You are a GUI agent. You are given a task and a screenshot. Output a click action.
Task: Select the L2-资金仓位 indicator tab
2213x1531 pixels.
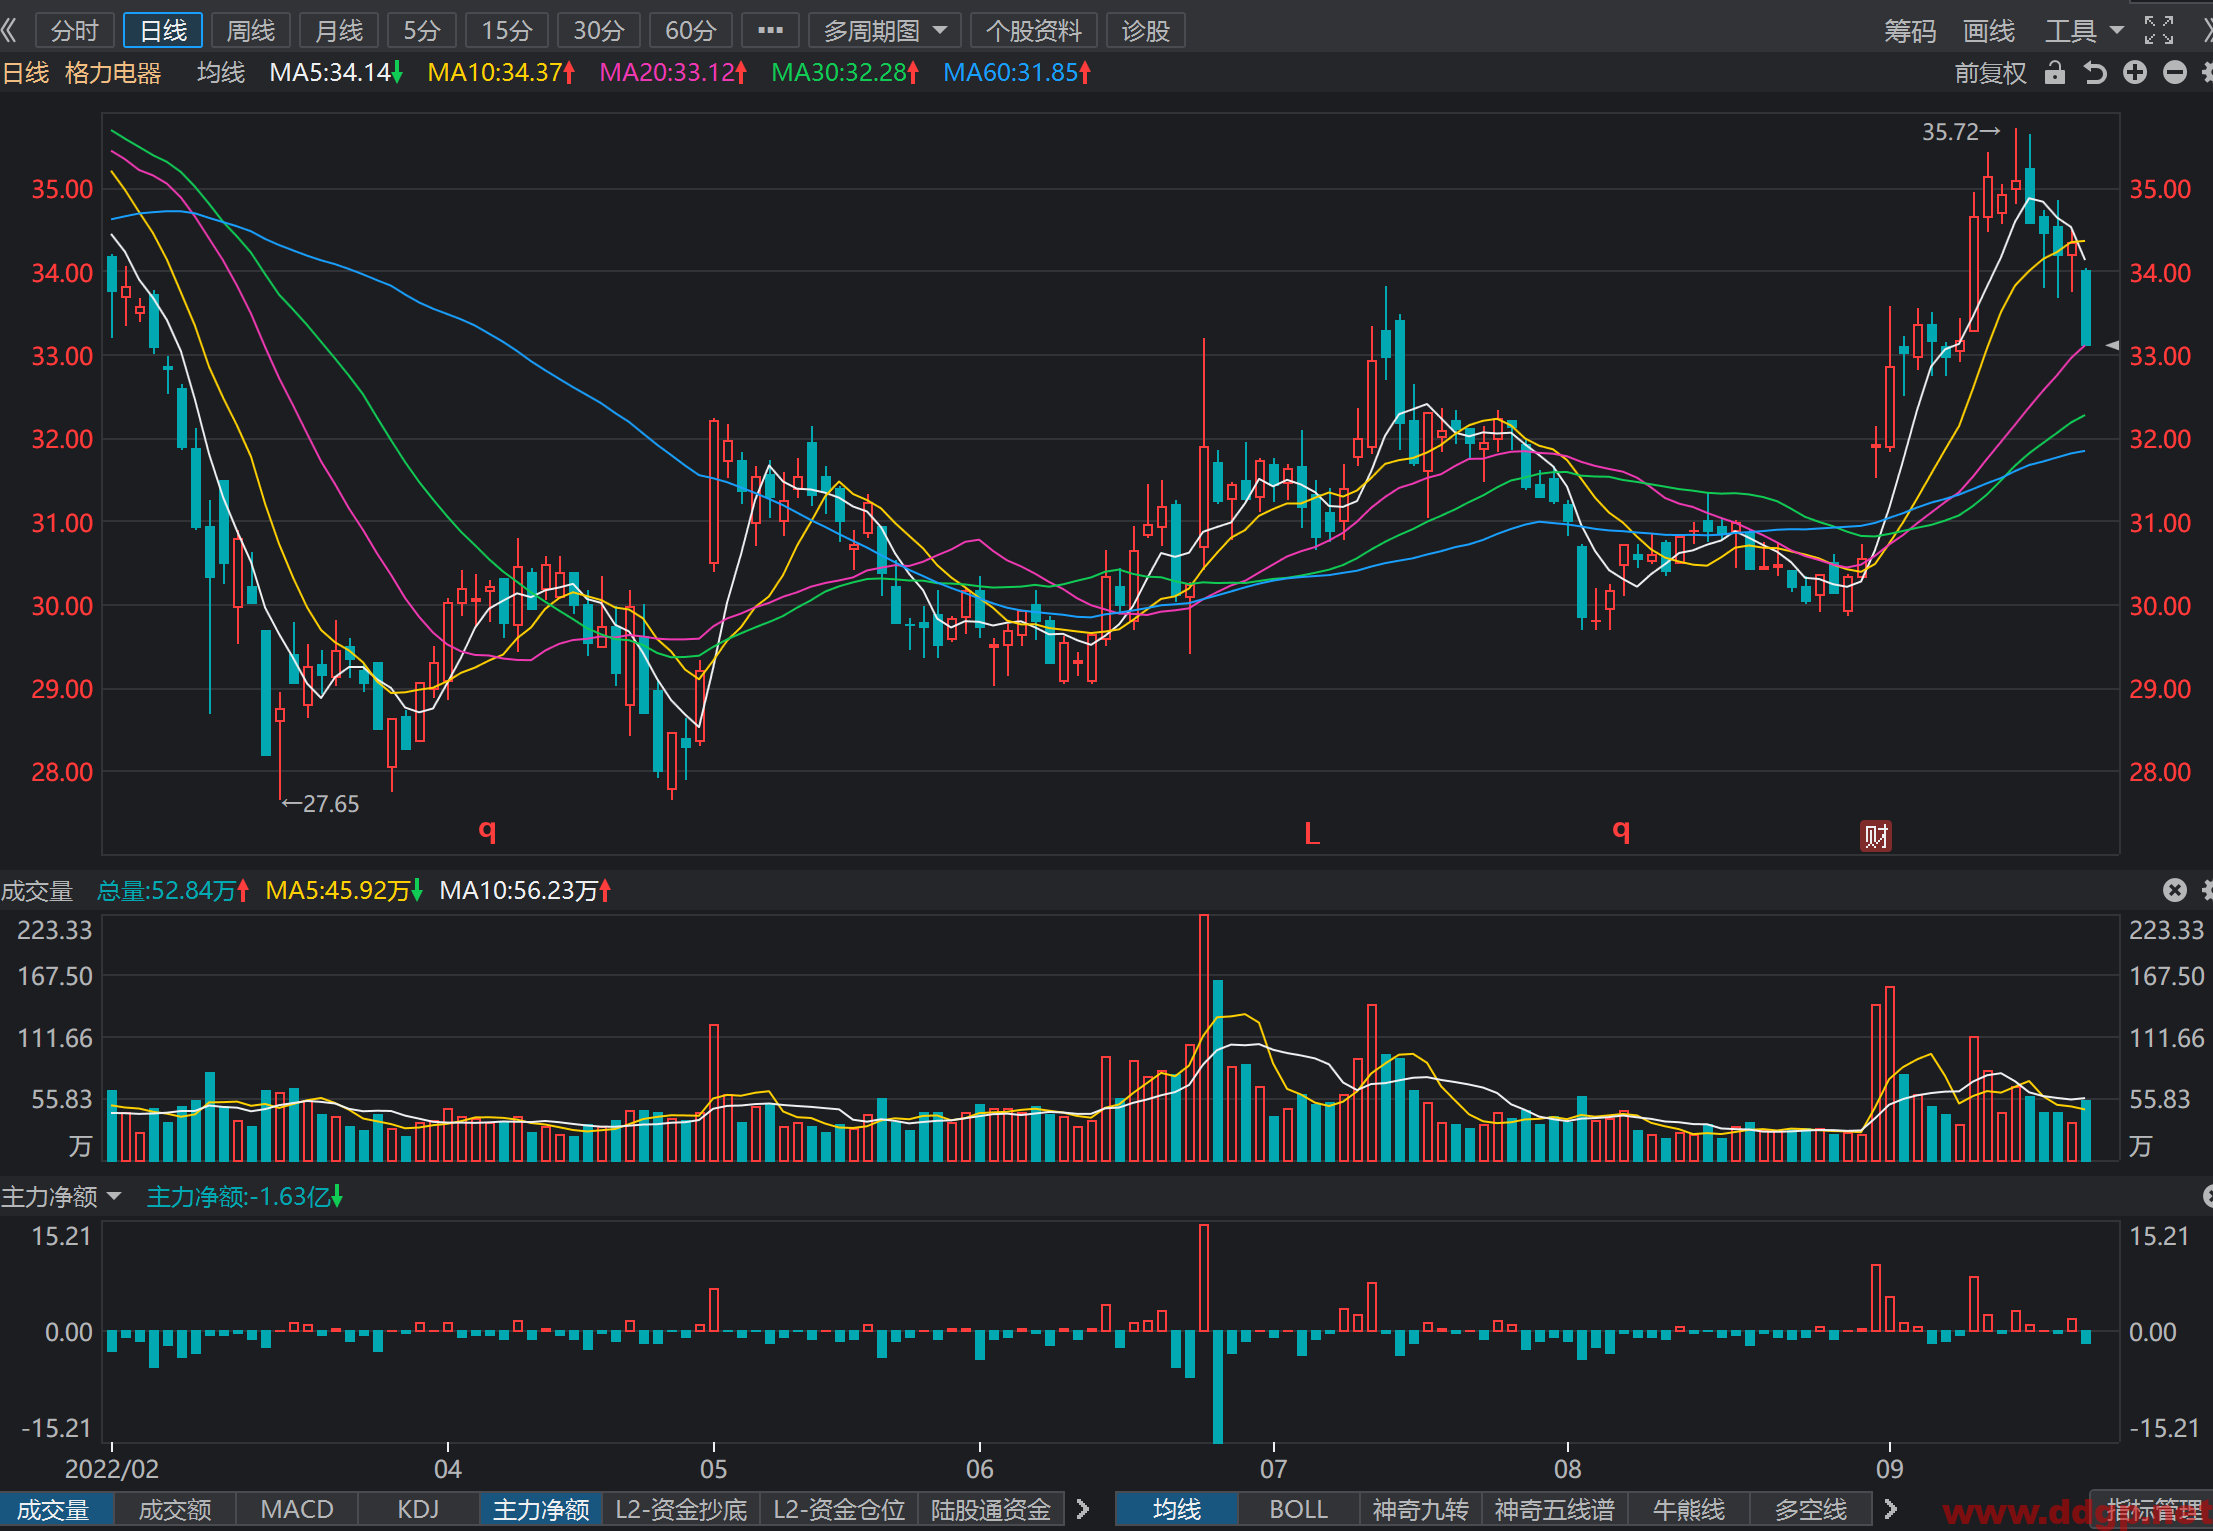[x=839, y=1509]
